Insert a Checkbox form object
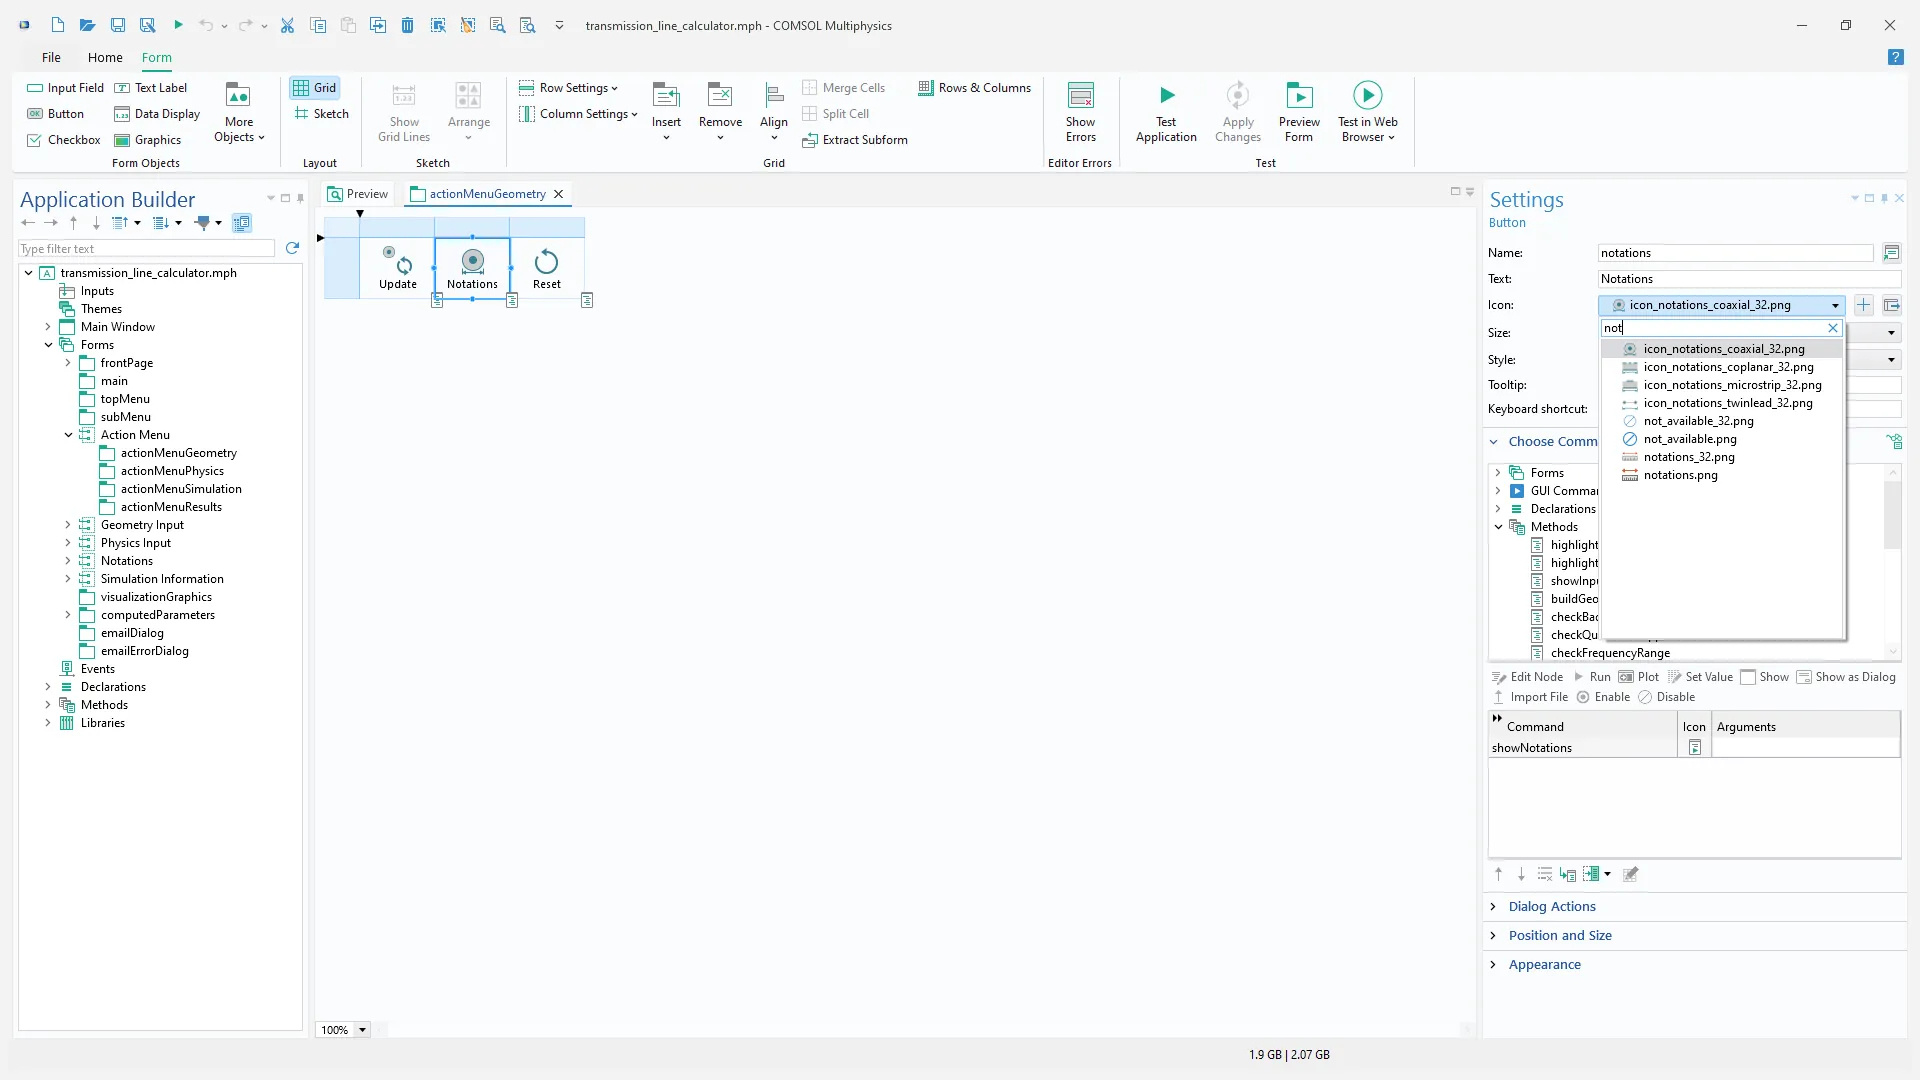Screen dimensions: 1920x1080 point(64,140)
